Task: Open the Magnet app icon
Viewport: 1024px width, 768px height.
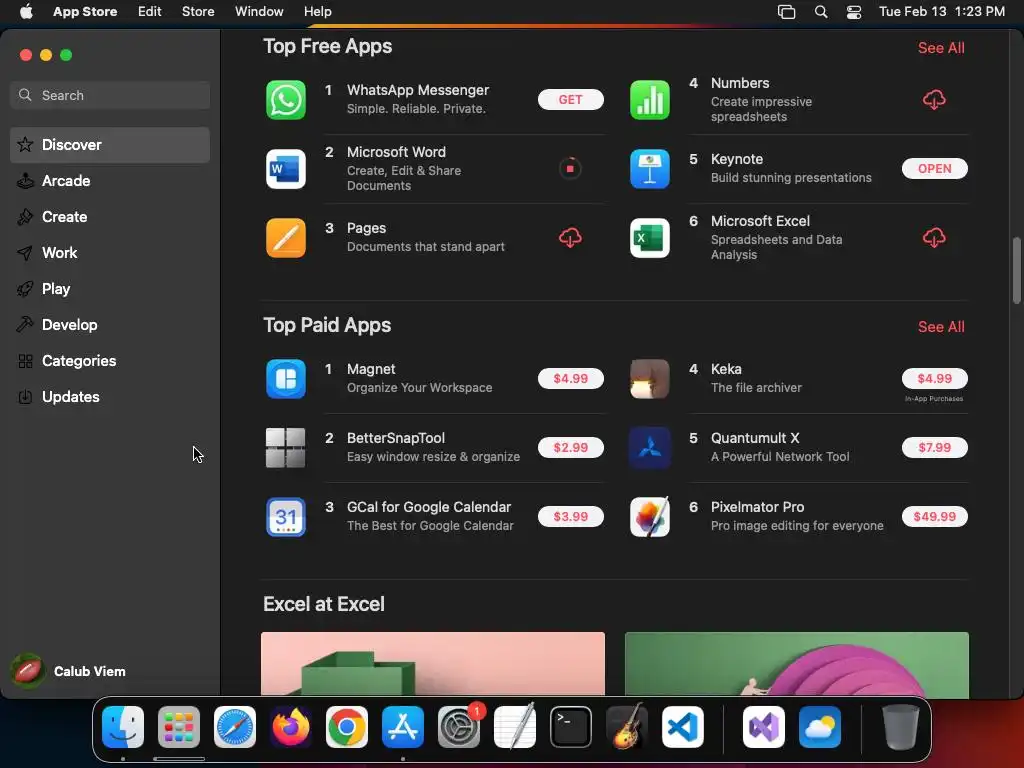Action: coord(285,379)
